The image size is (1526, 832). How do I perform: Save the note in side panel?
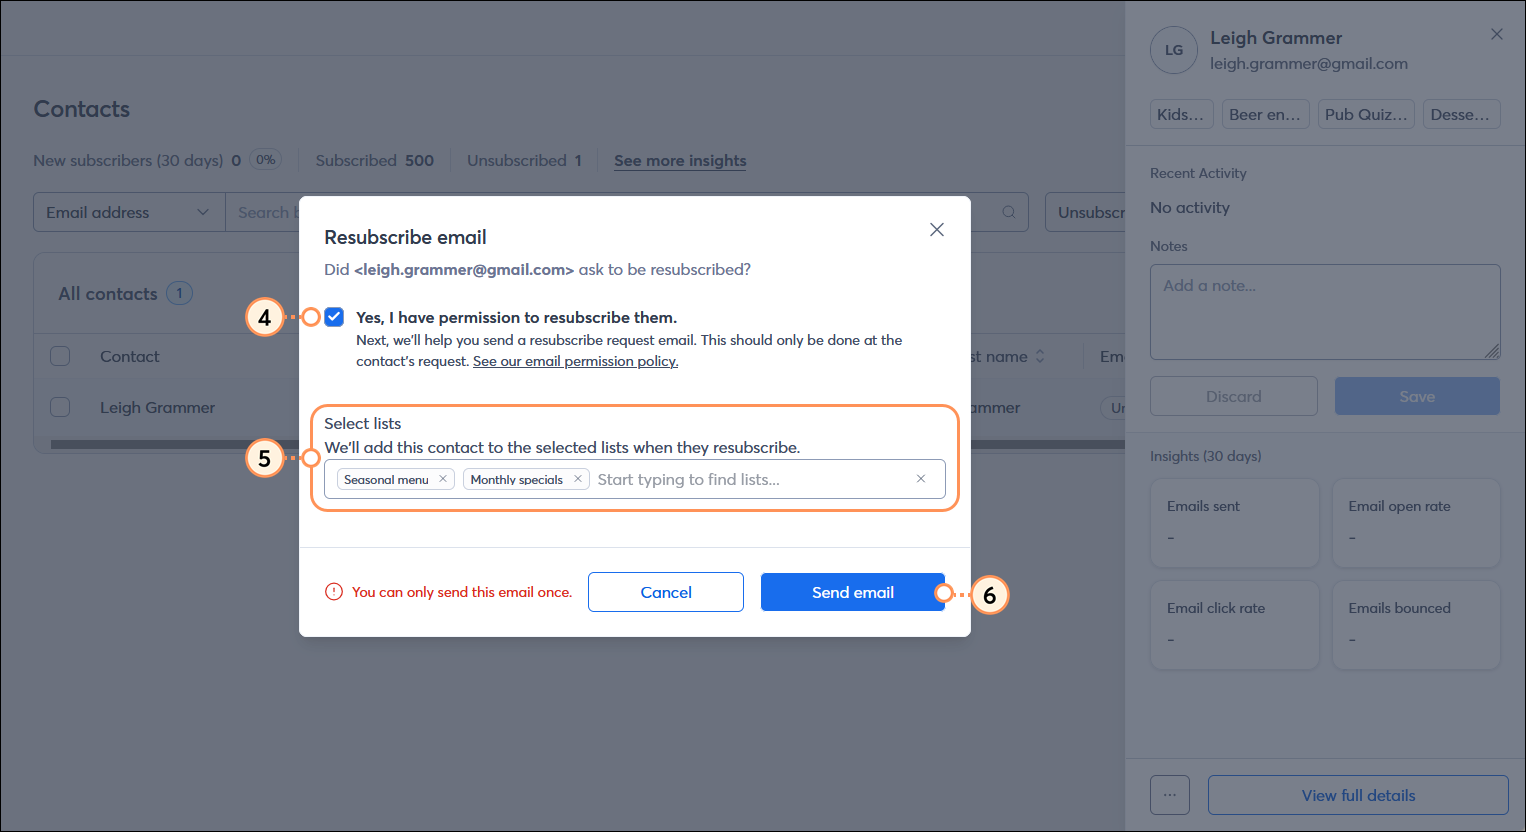(1417, 396)
